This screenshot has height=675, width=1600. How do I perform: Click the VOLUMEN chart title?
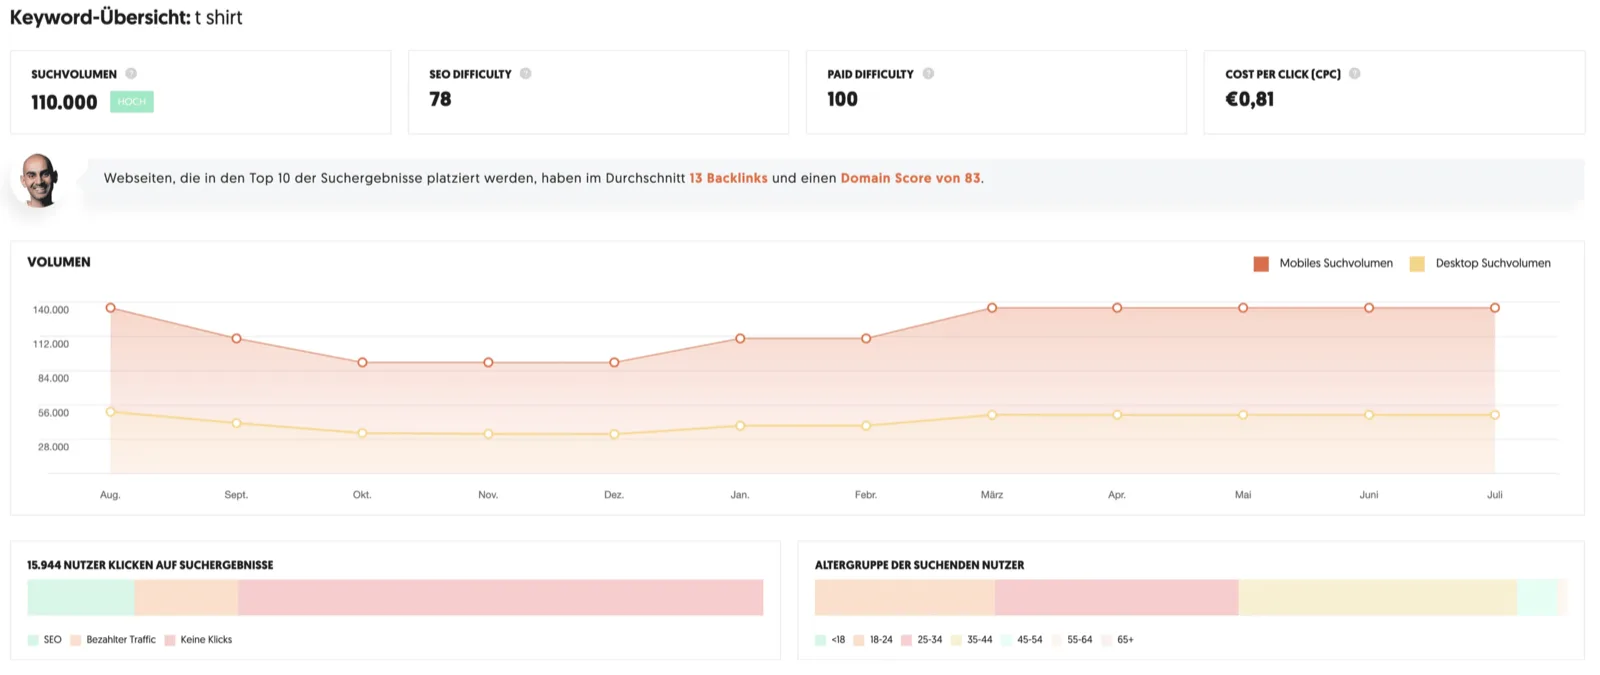pos(59,262)
